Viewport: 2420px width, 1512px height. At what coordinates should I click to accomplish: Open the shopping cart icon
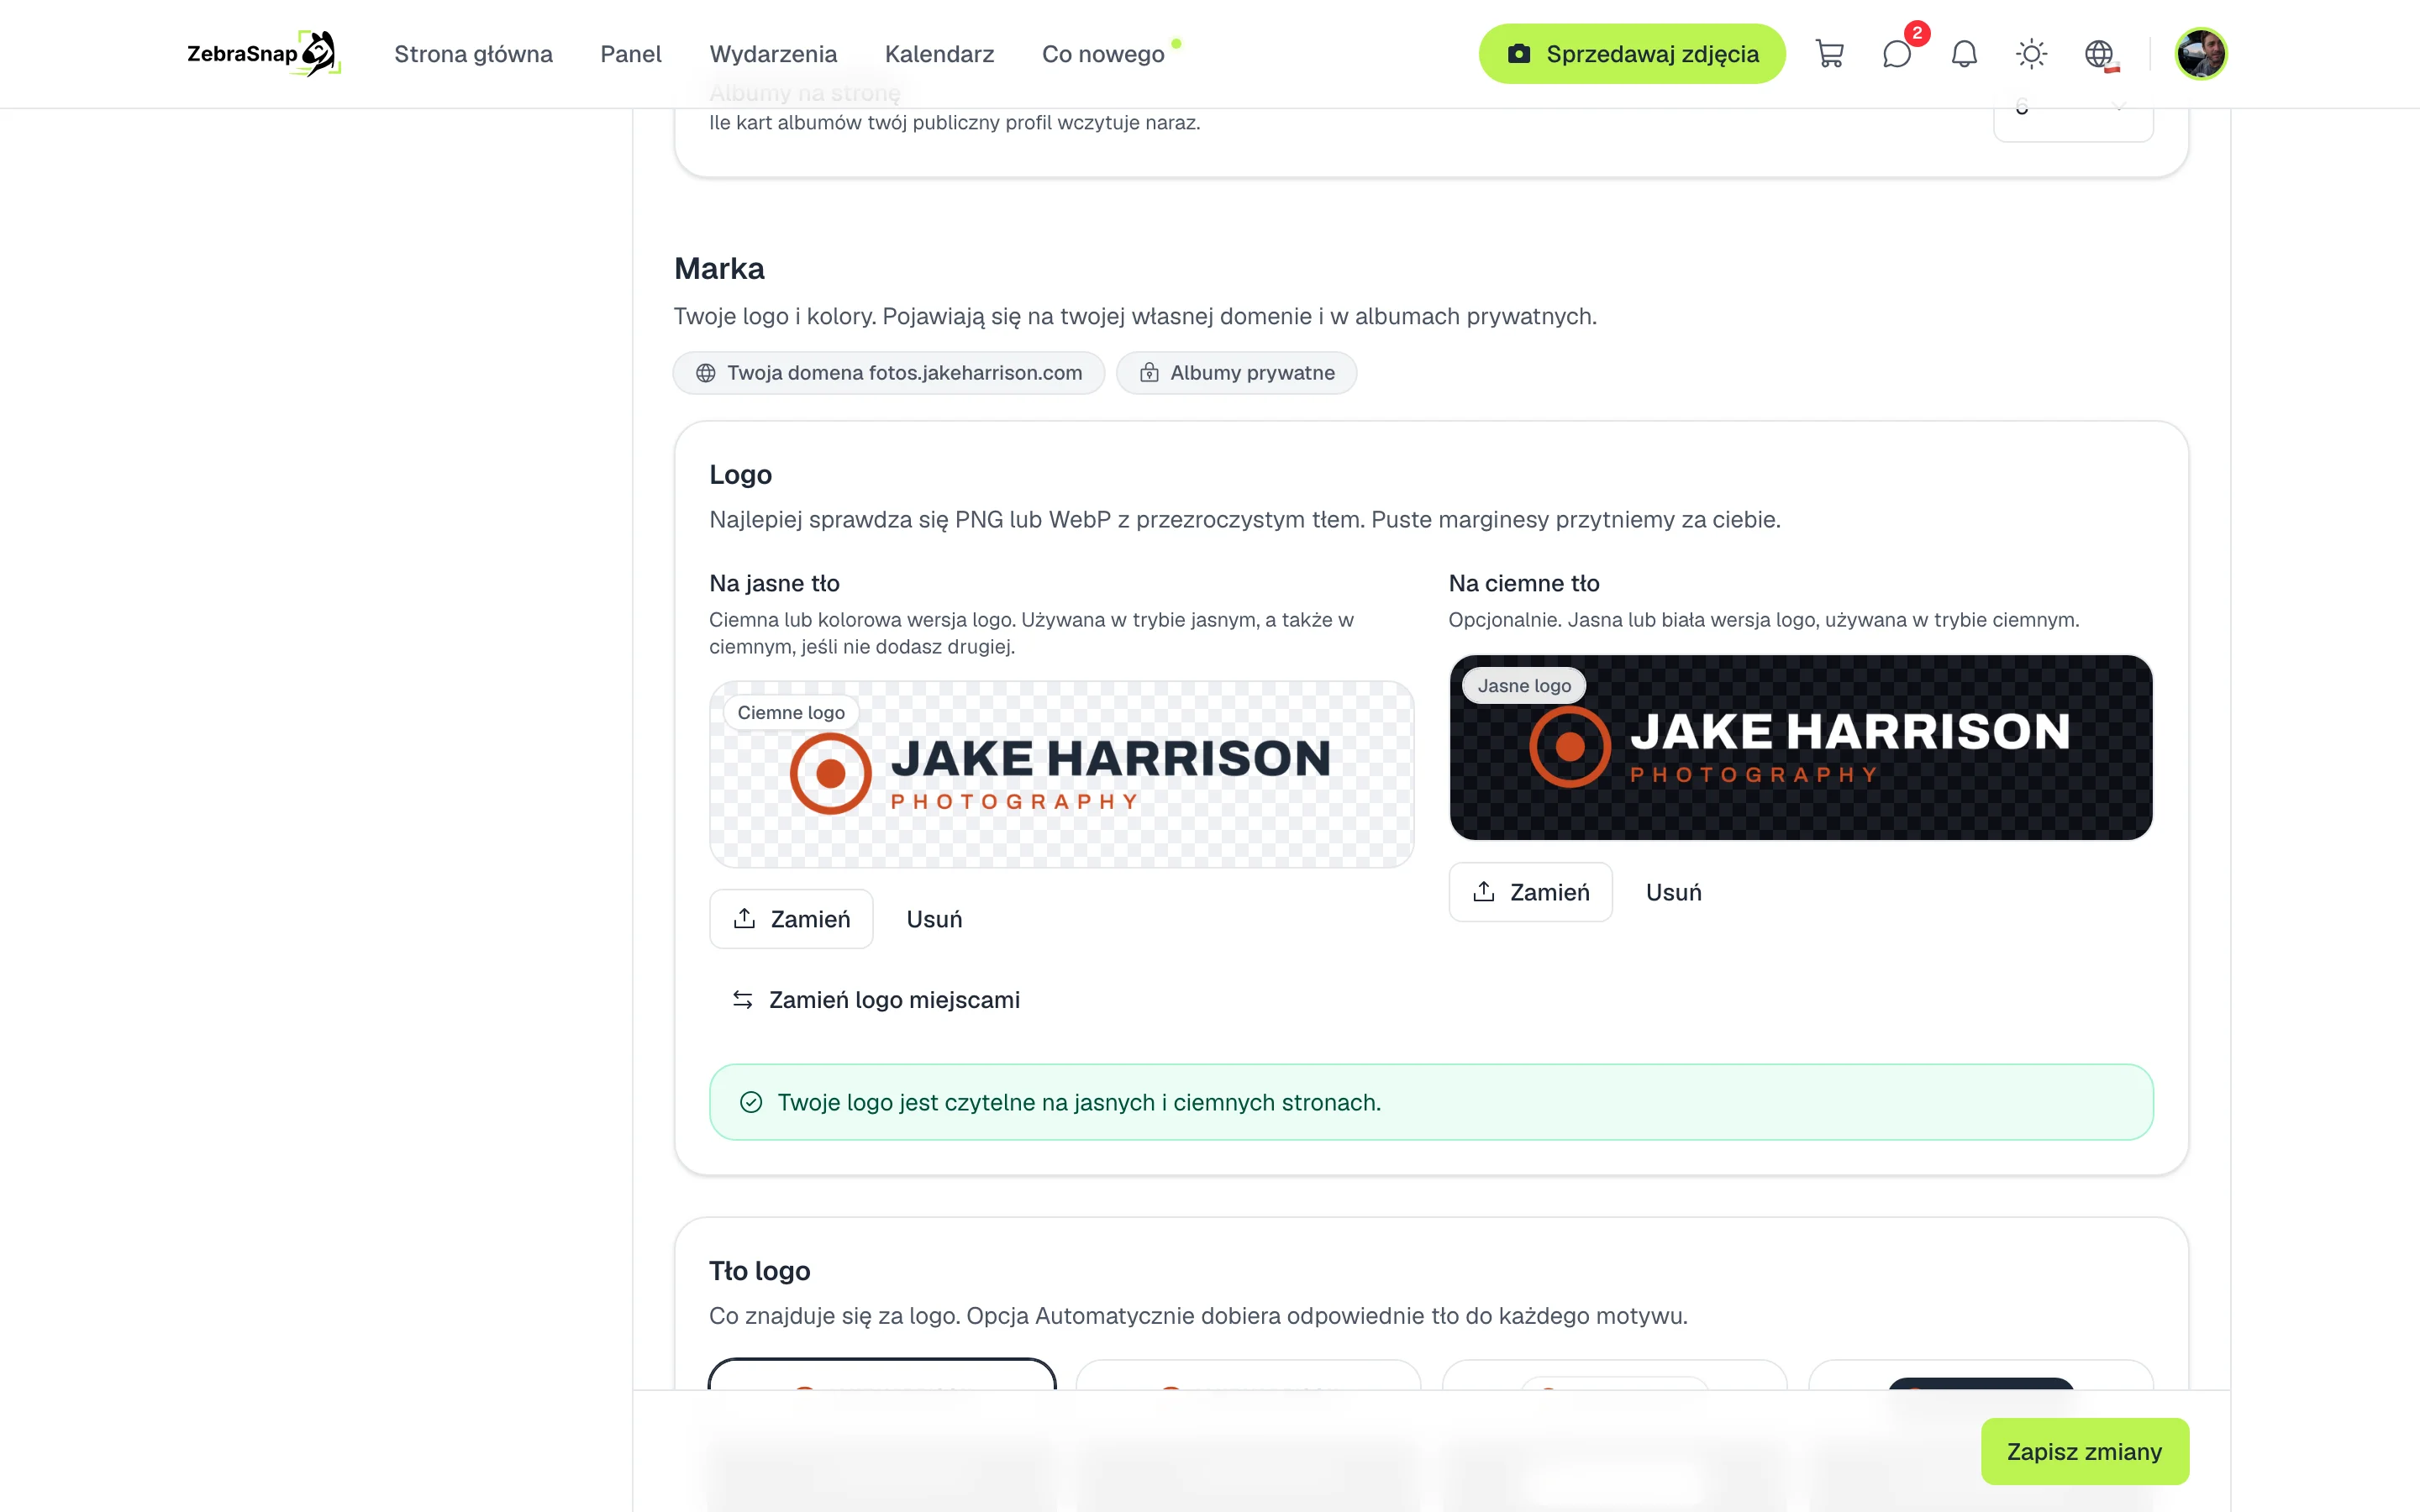(1829, 54)
